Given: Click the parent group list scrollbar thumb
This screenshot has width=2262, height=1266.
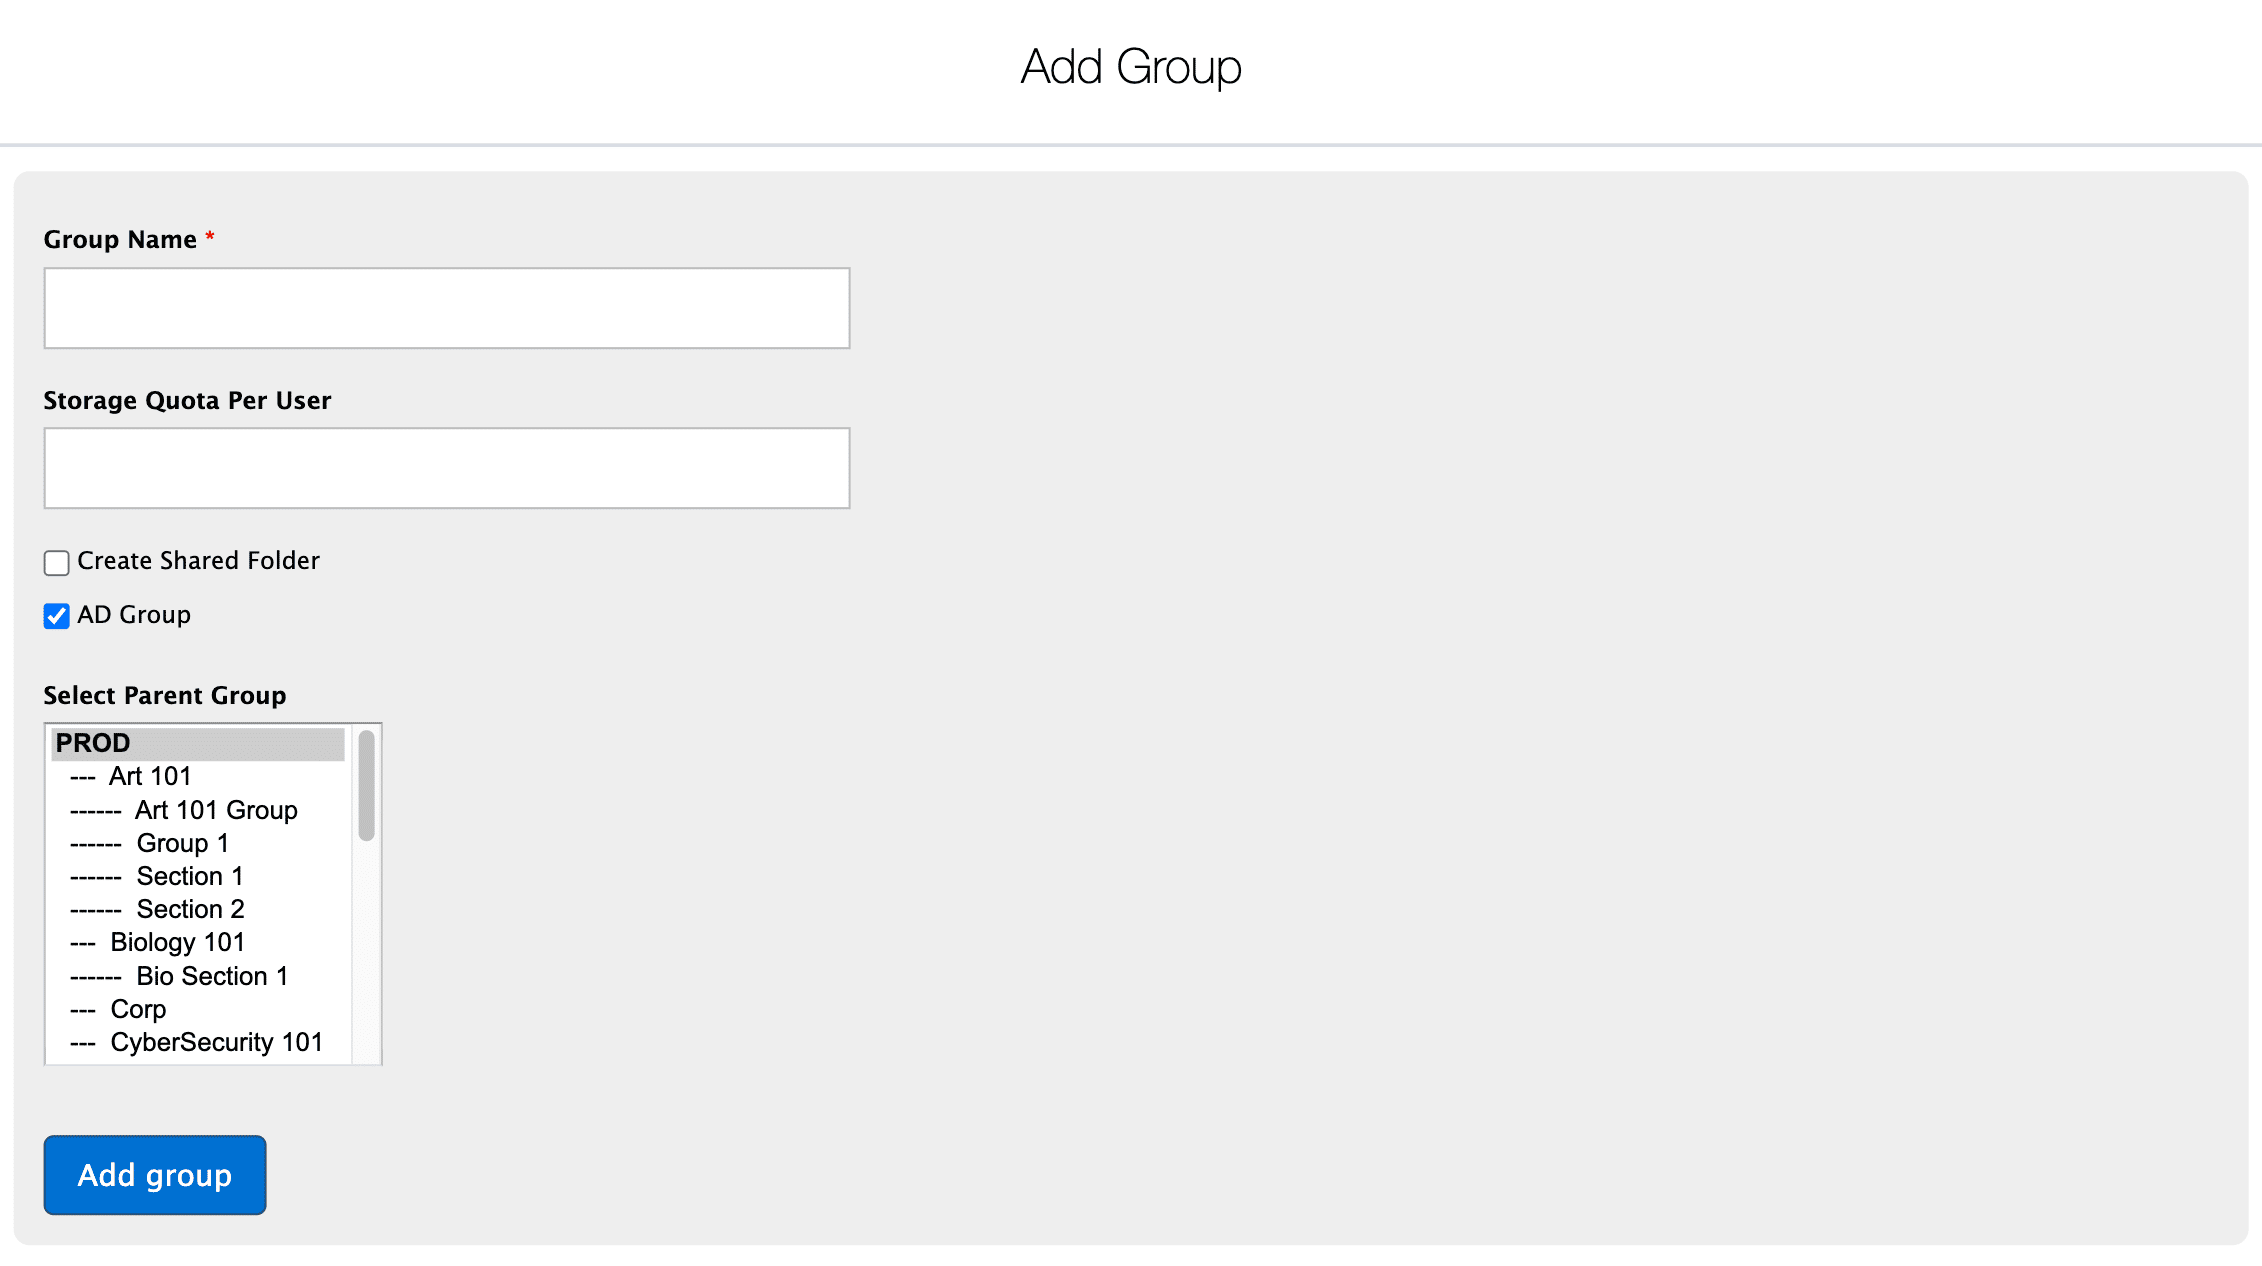Looking at the screenshot, I should point(367,785).
